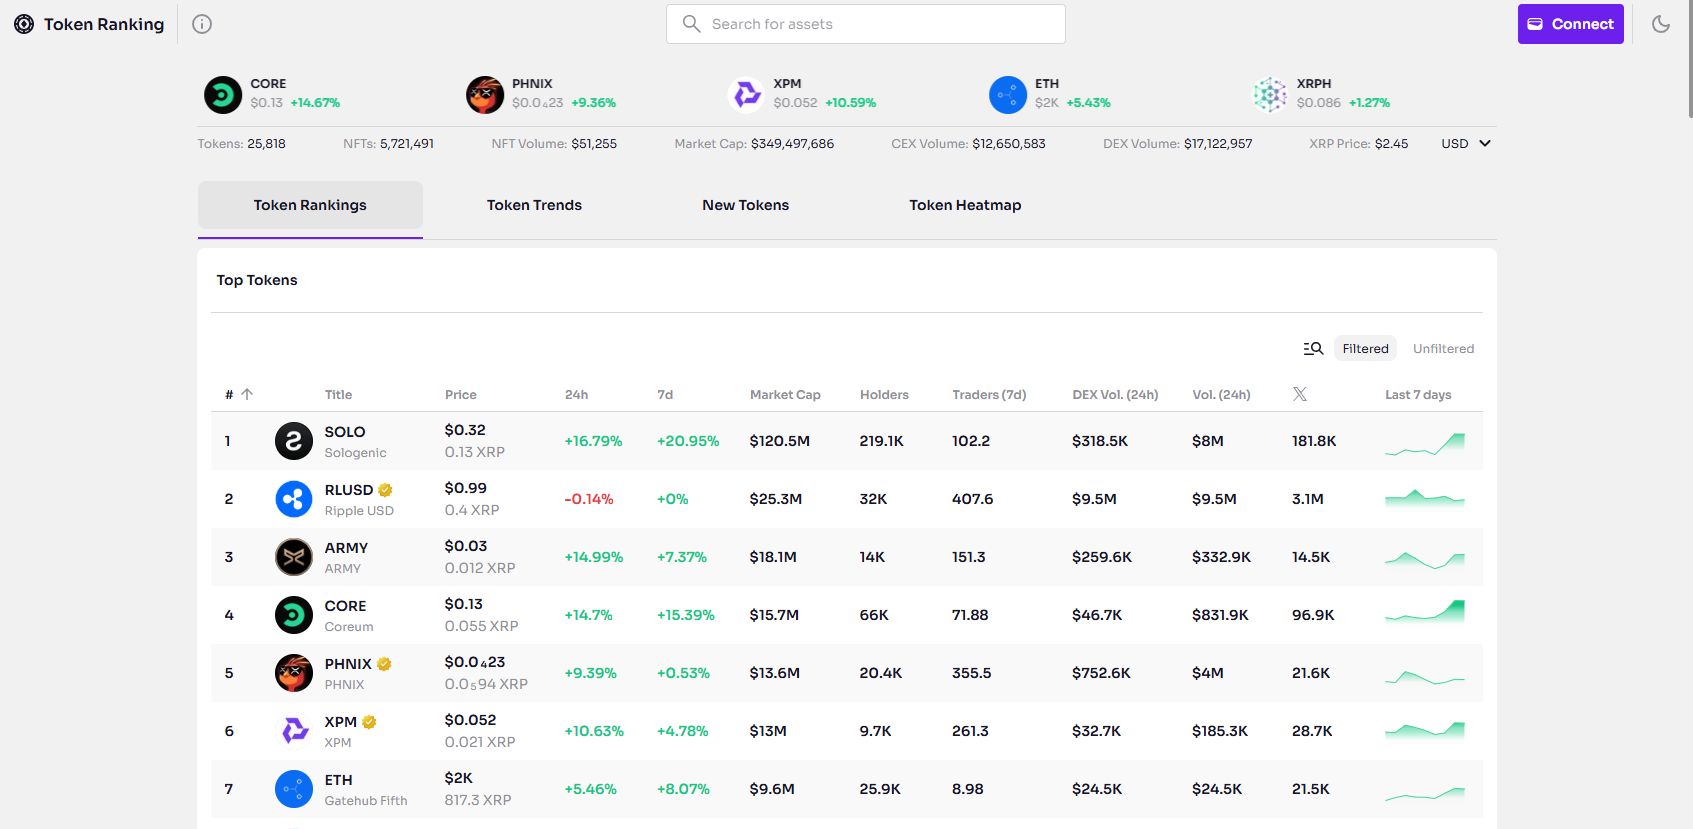The width and height of the screenshot is (1693, 829).
Task: Open XRPH ticker logo in top bar
Action: pos(1270,95)
